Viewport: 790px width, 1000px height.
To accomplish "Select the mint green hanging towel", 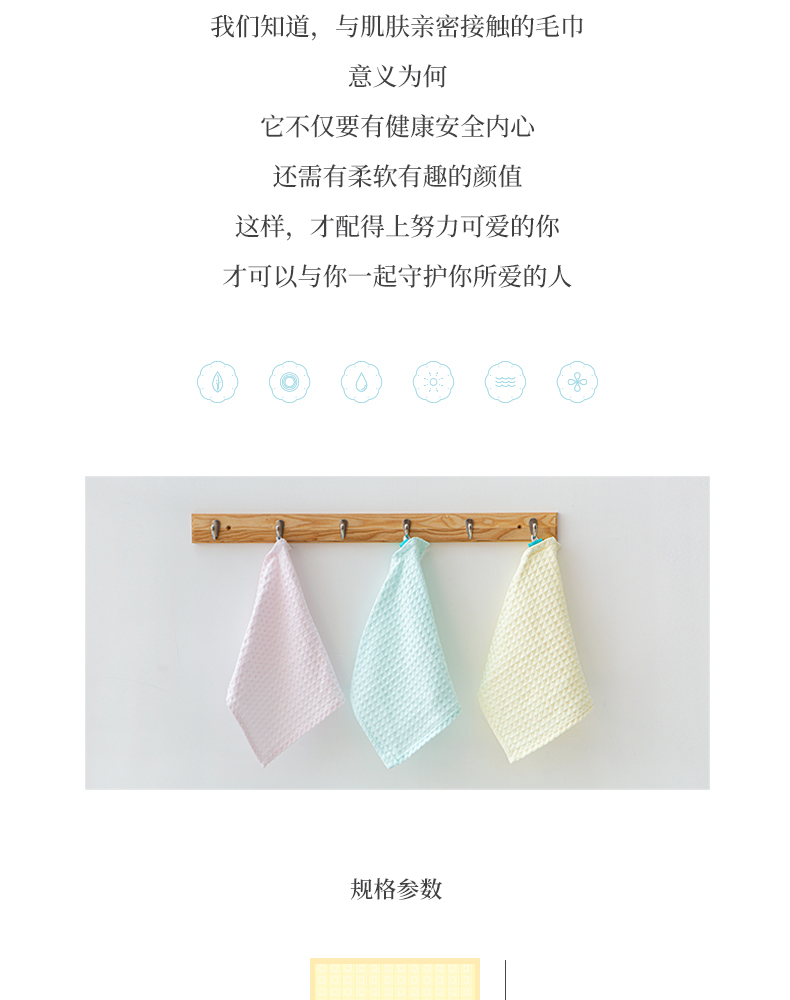I will [405, 651].
